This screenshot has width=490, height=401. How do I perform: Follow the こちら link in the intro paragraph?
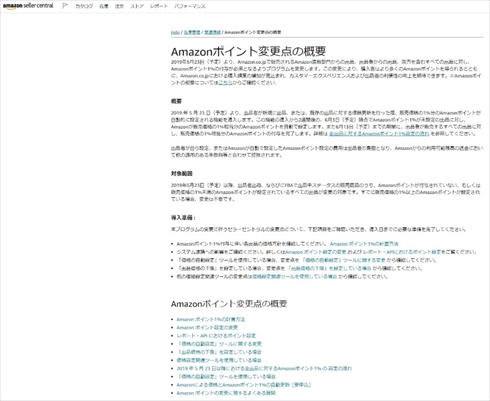(x=225, y=83)
